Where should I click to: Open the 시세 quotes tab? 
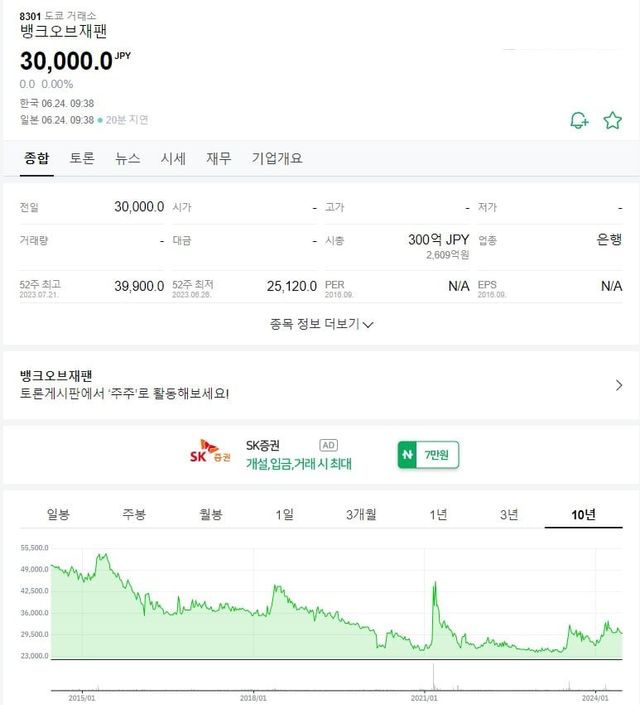[x=173, y=158]
